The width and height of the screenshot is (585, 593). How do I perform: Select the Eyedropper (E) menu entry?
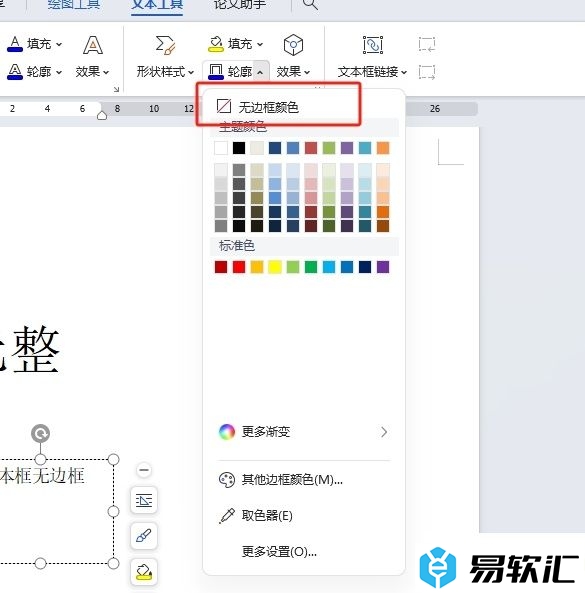point(304,515)
